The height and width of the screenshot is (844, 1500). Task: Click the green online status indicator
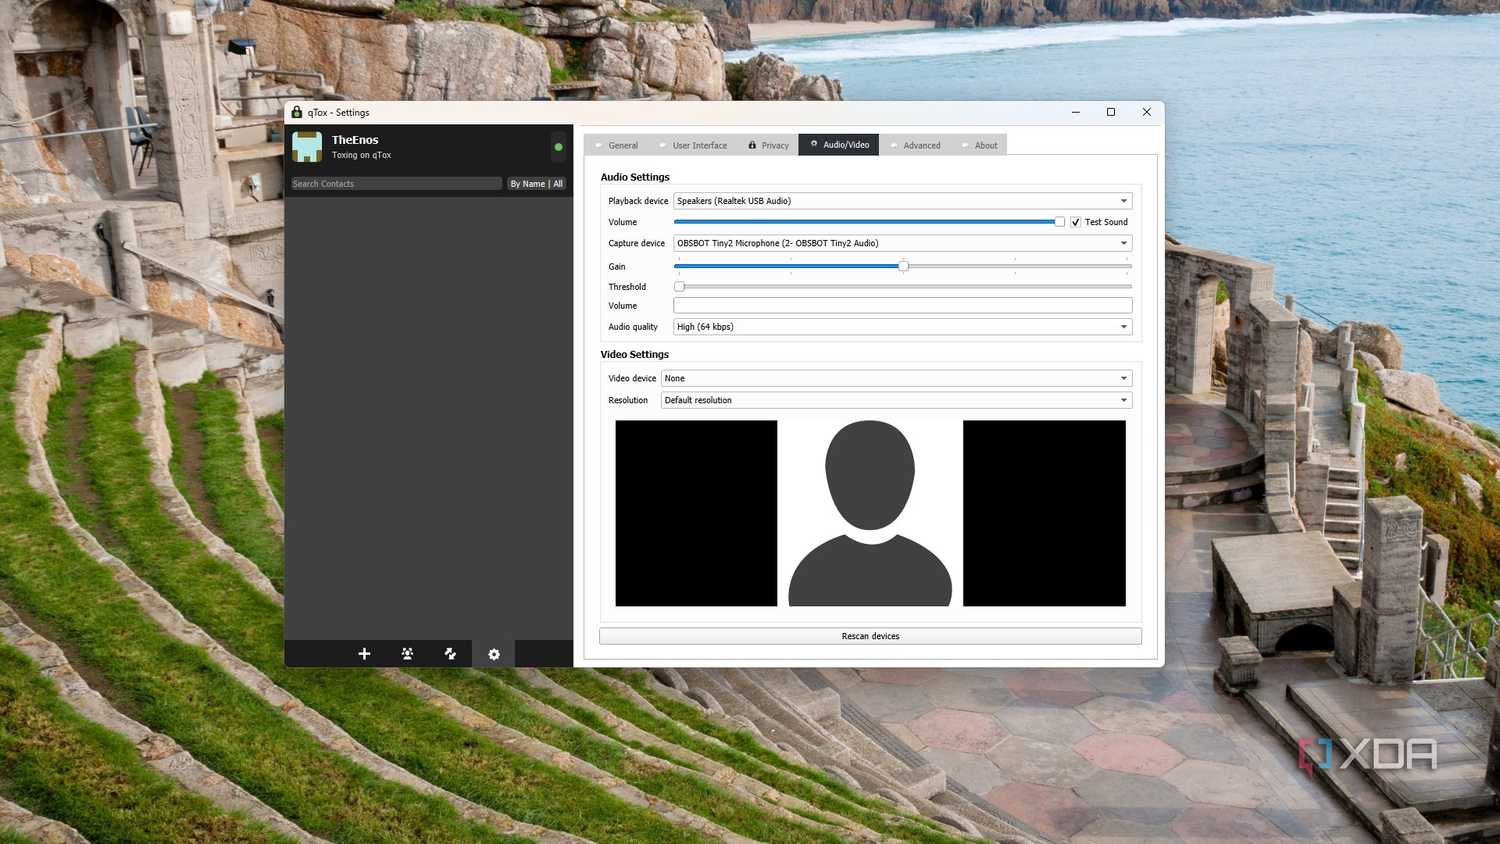point(558,147)
